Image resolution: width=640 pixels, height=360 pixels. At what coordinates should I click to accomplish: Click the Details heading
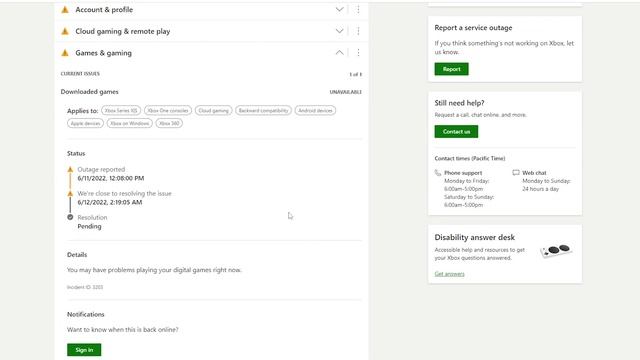(x=77, y=255)
